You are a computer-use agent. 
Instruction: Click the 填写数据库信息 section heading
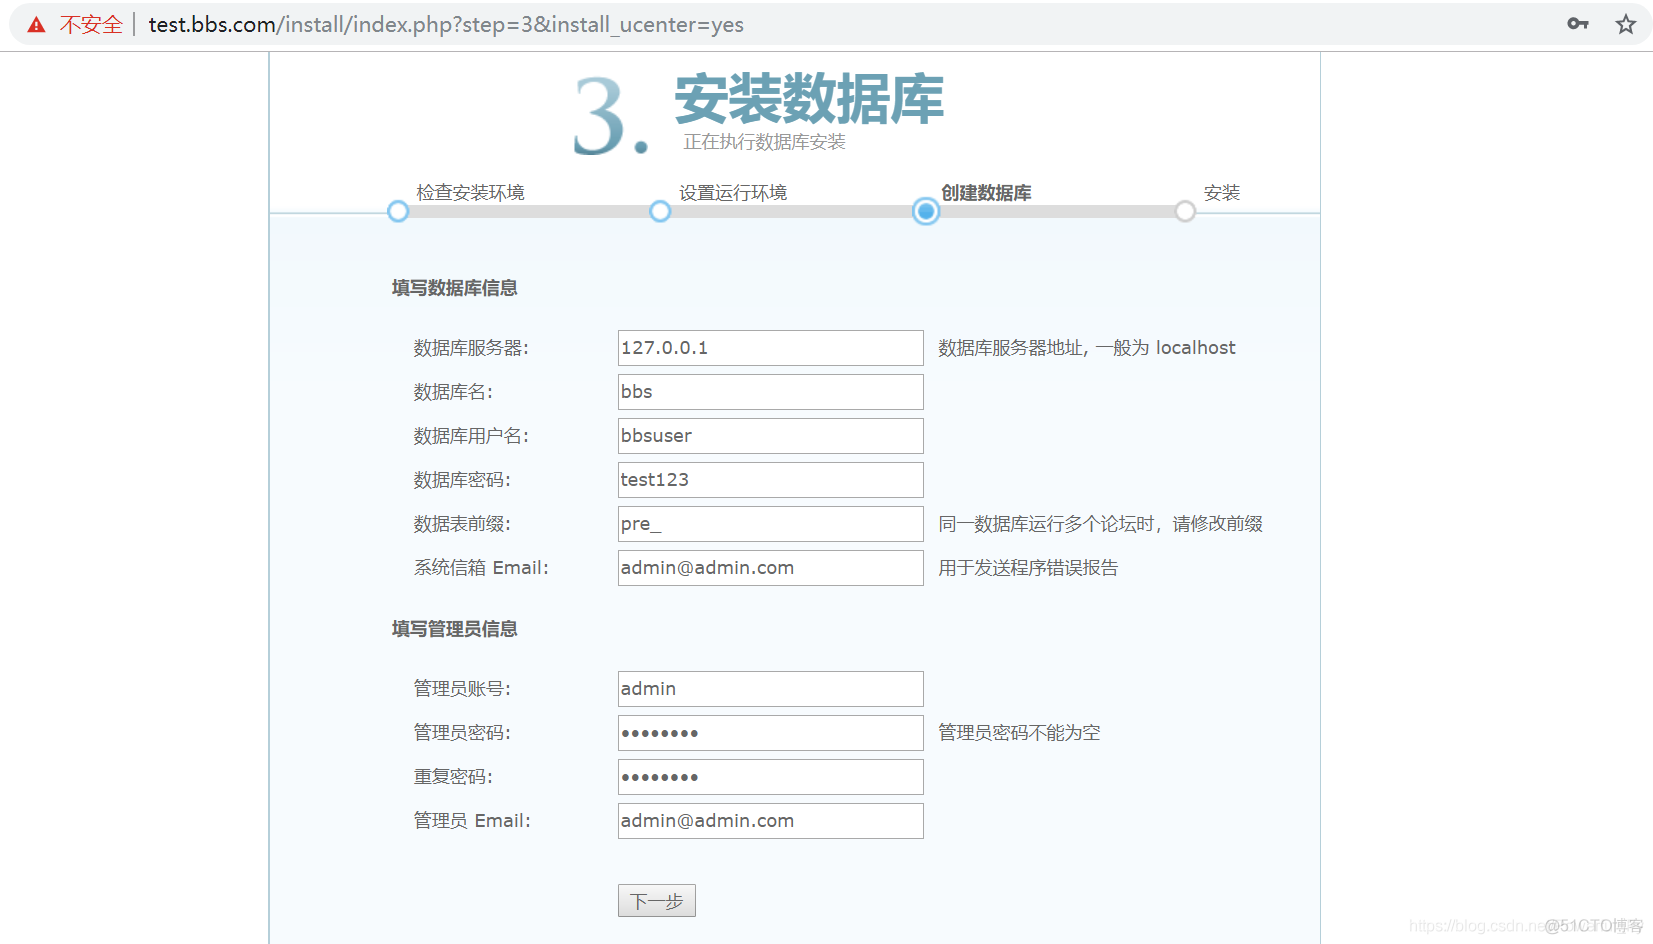[x=455, y=288]
